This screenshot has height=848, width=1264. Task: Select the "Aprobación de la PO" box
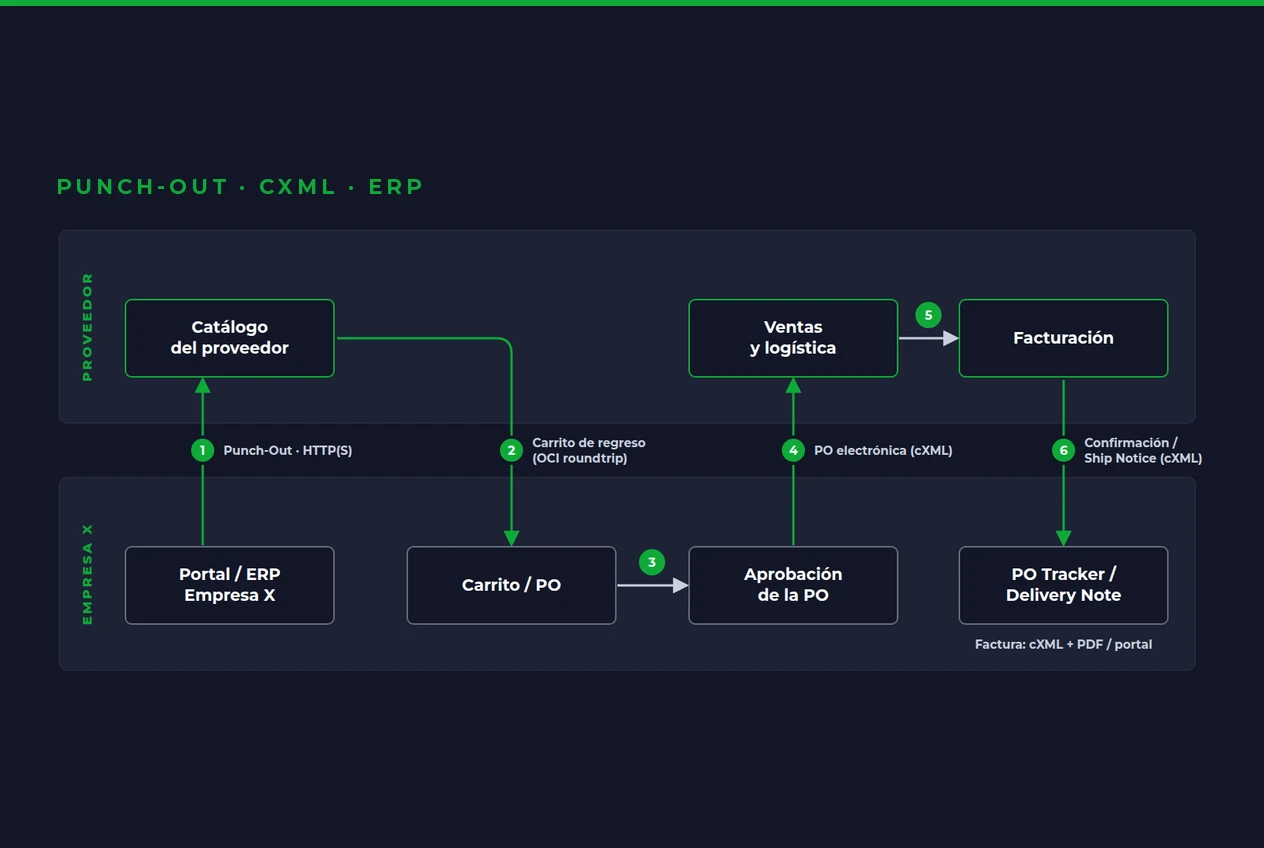coord(793,585)
